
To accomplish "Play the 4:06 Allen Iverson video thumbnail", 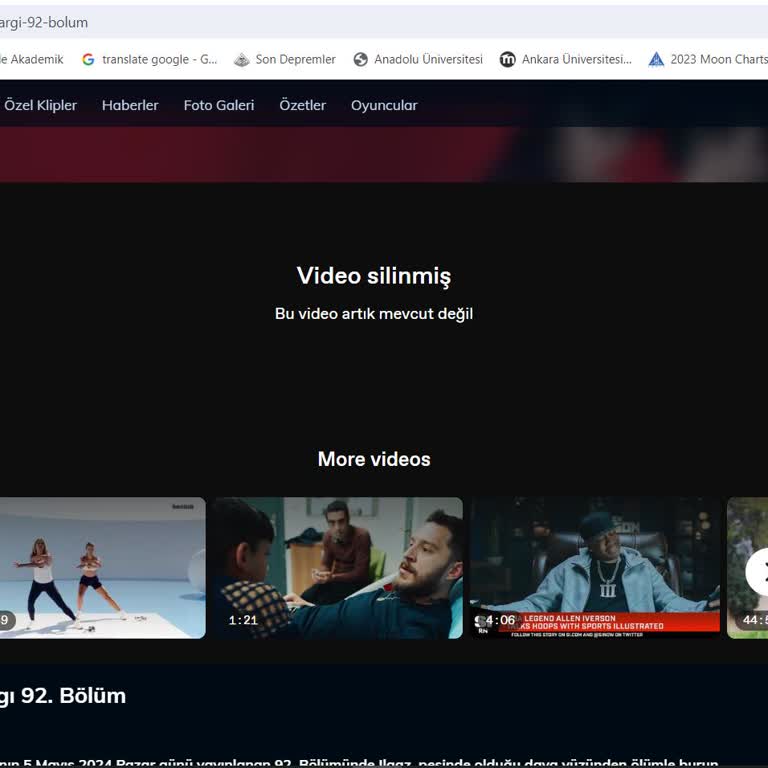I will [595, 568].
